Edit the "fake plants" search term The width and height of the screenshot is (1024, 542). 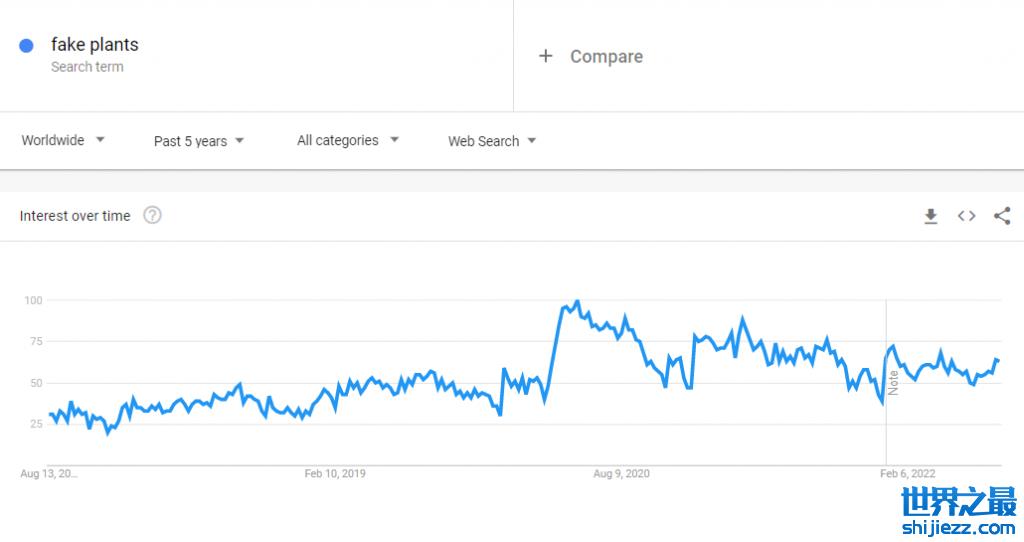(95, 45)
